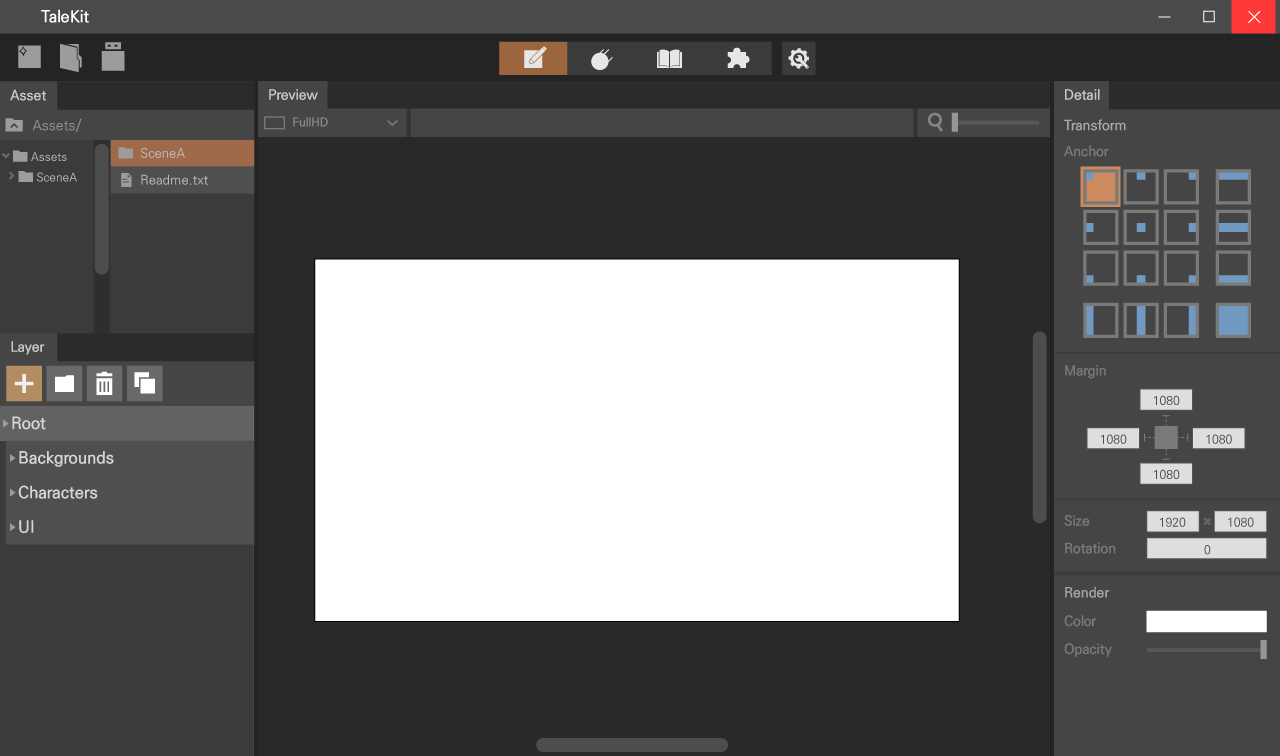
Task: Create a new project file
Action: pyautogui.click(x=29, y=57)
